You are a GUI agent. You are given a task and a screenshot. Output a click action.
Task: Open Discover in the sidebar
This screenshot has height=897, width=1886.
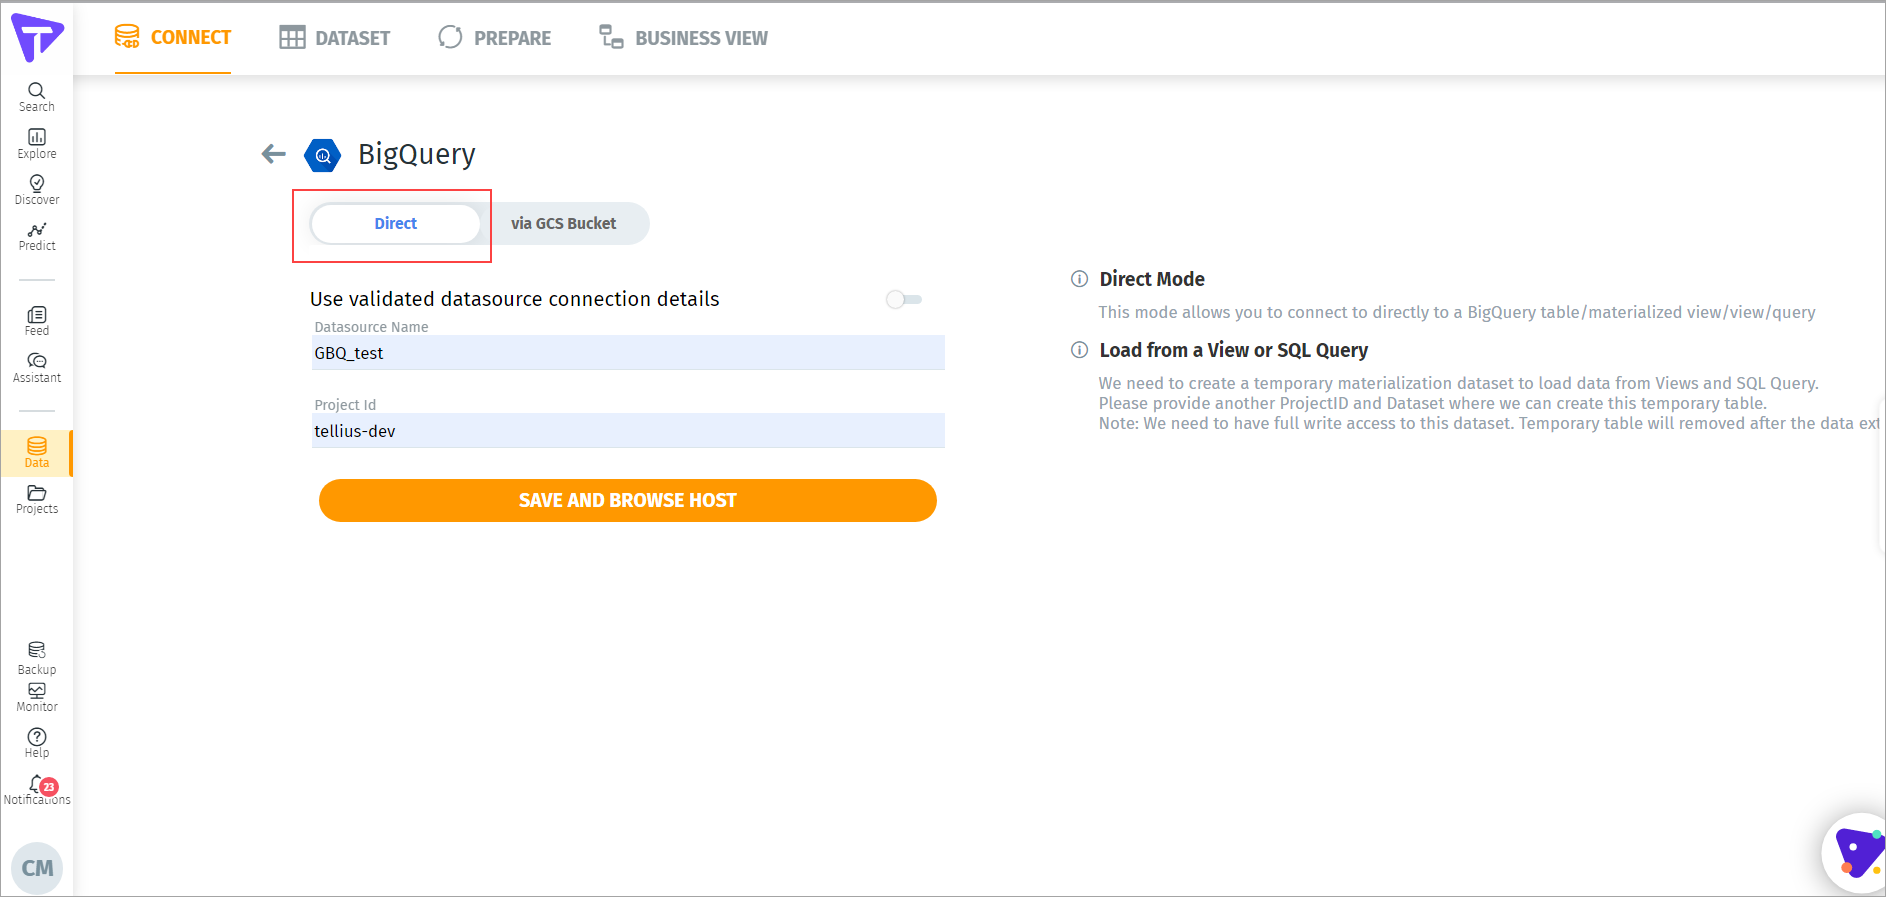coord(36,190)
